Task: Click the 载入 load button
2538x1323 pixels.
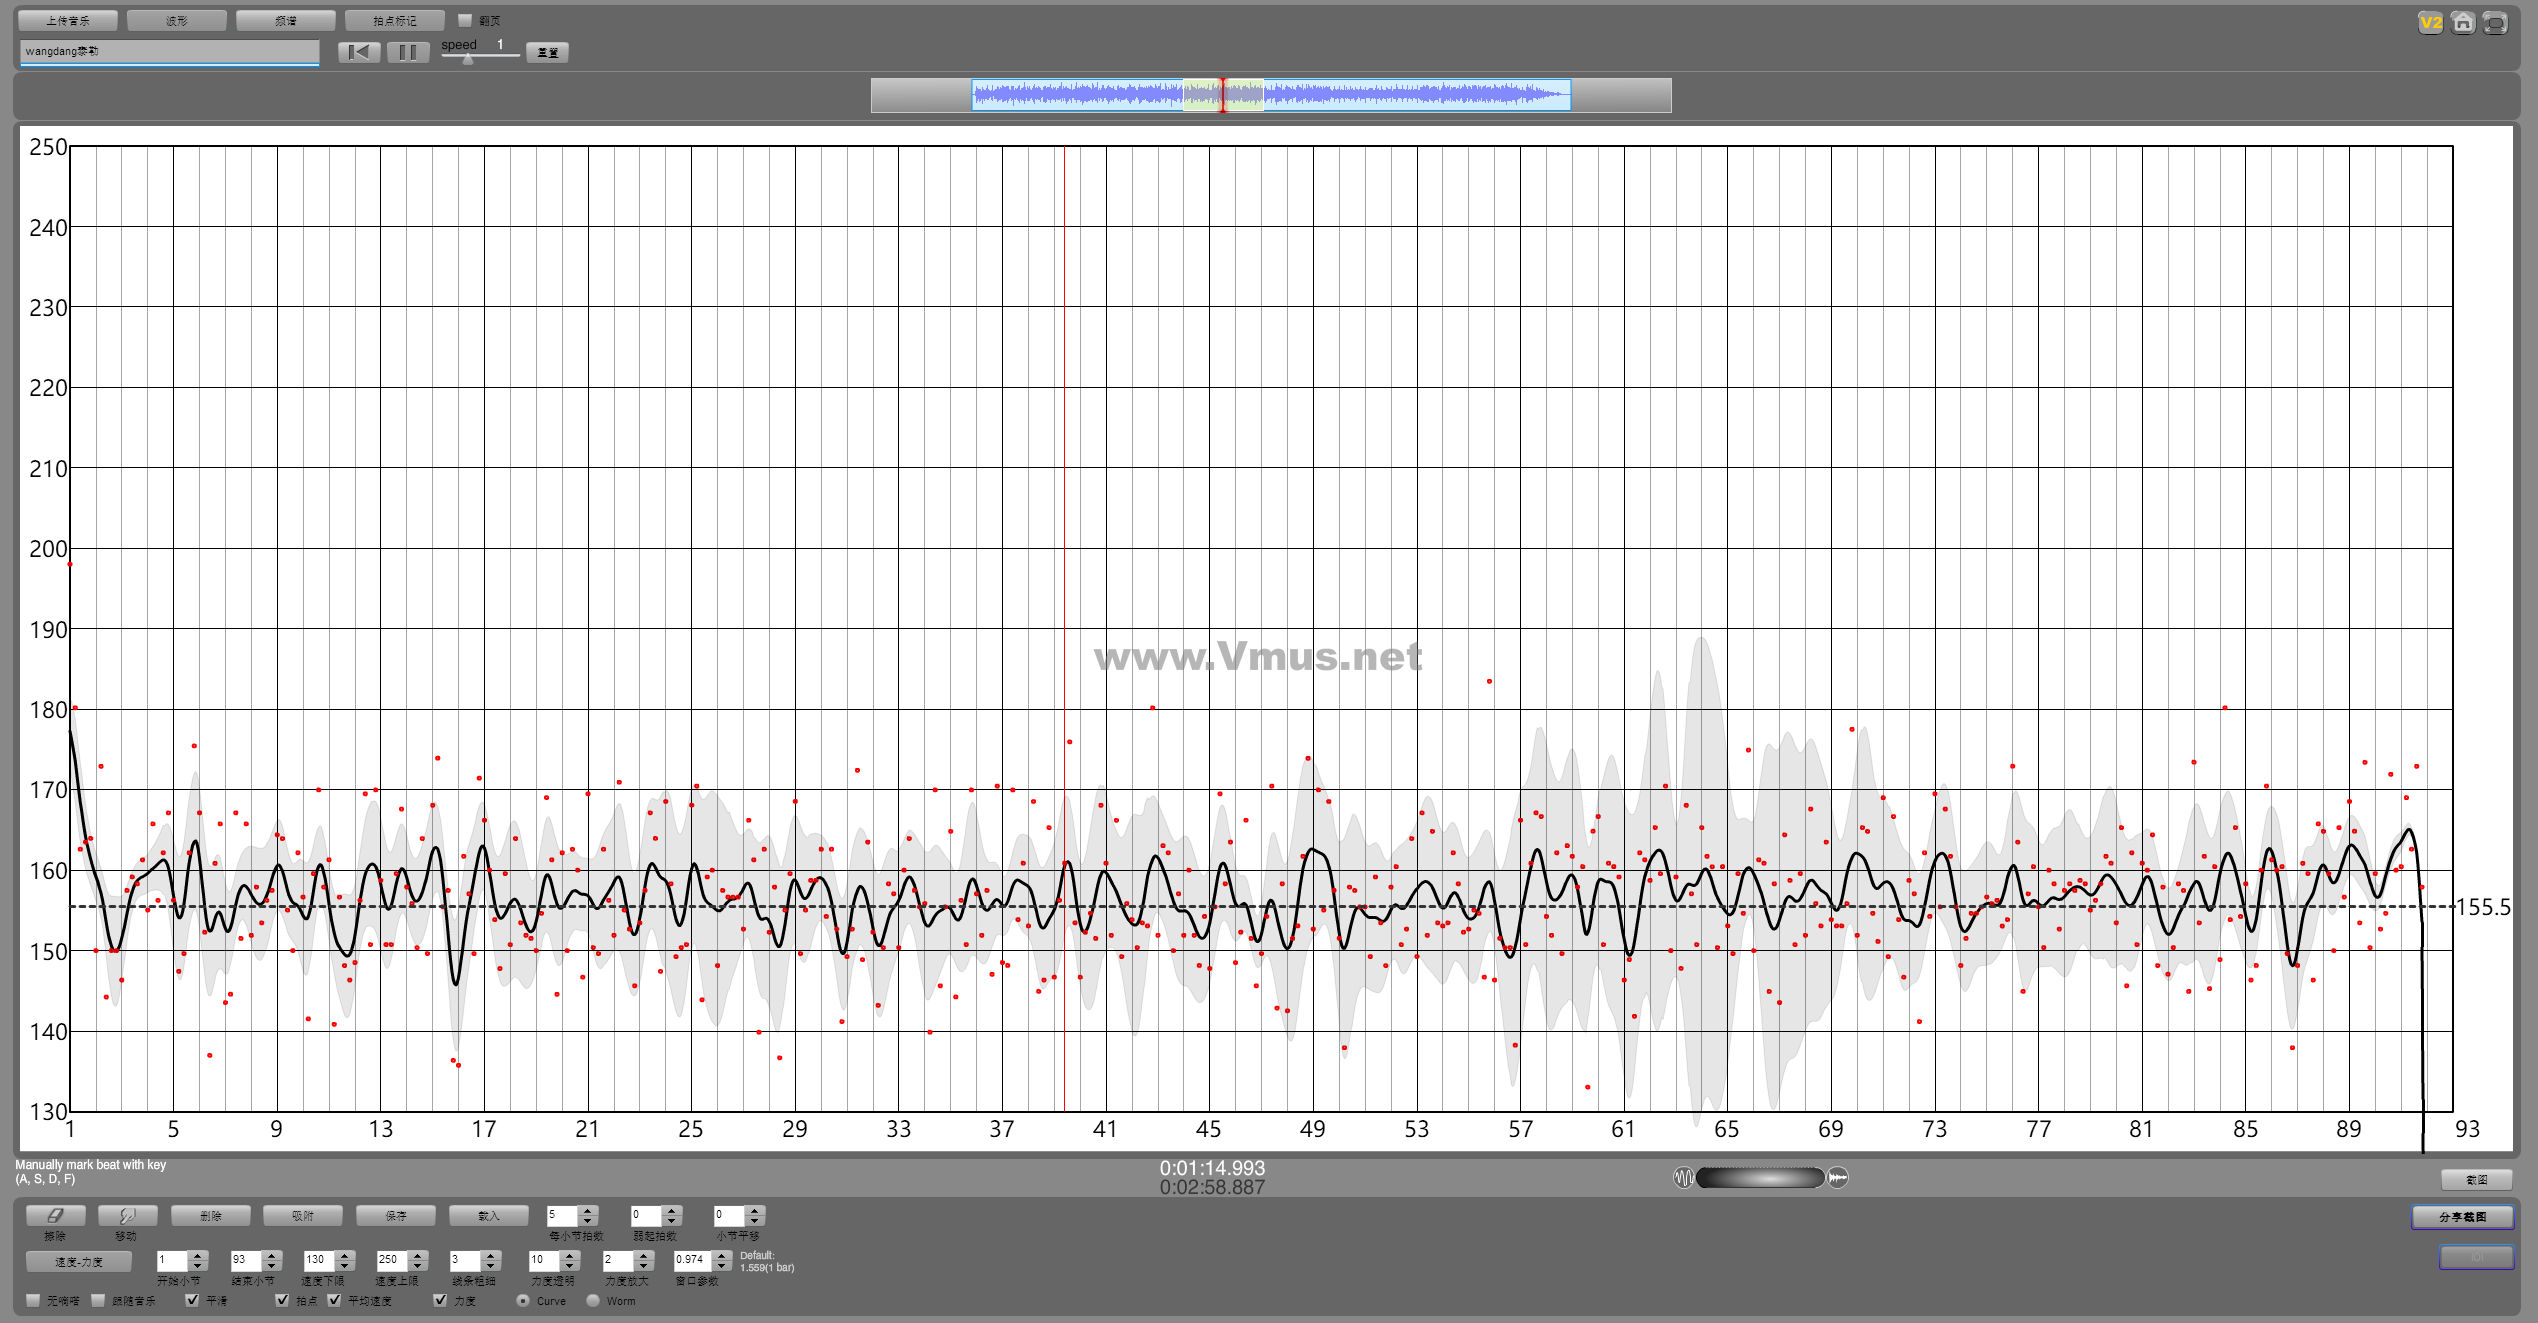Action: [489, 1215]
